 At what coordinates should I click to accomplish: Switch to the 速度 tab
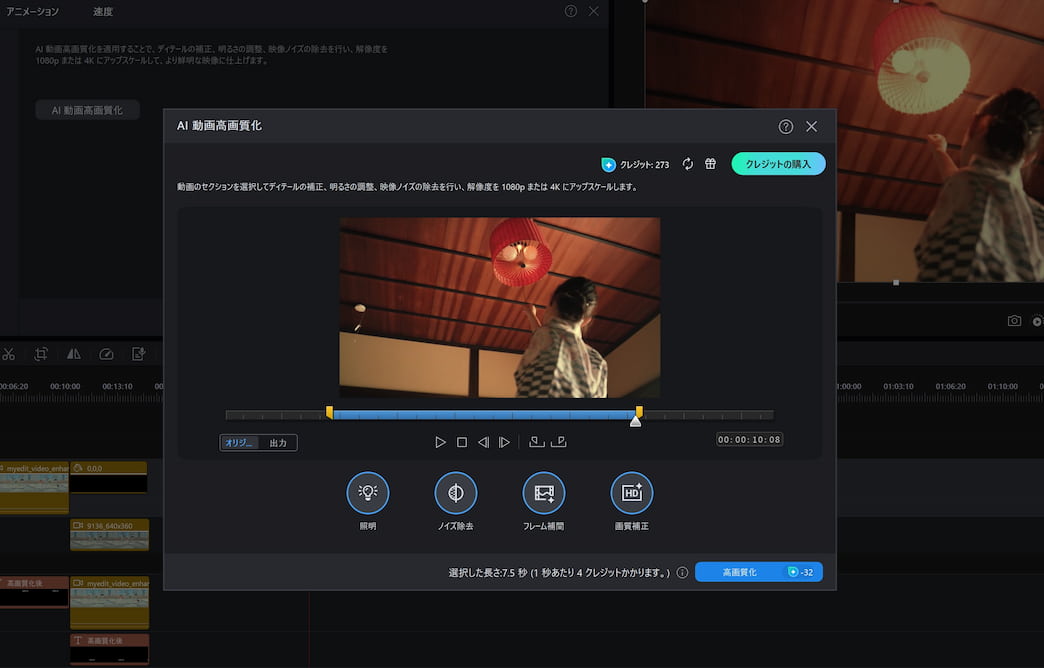point(103,12)
